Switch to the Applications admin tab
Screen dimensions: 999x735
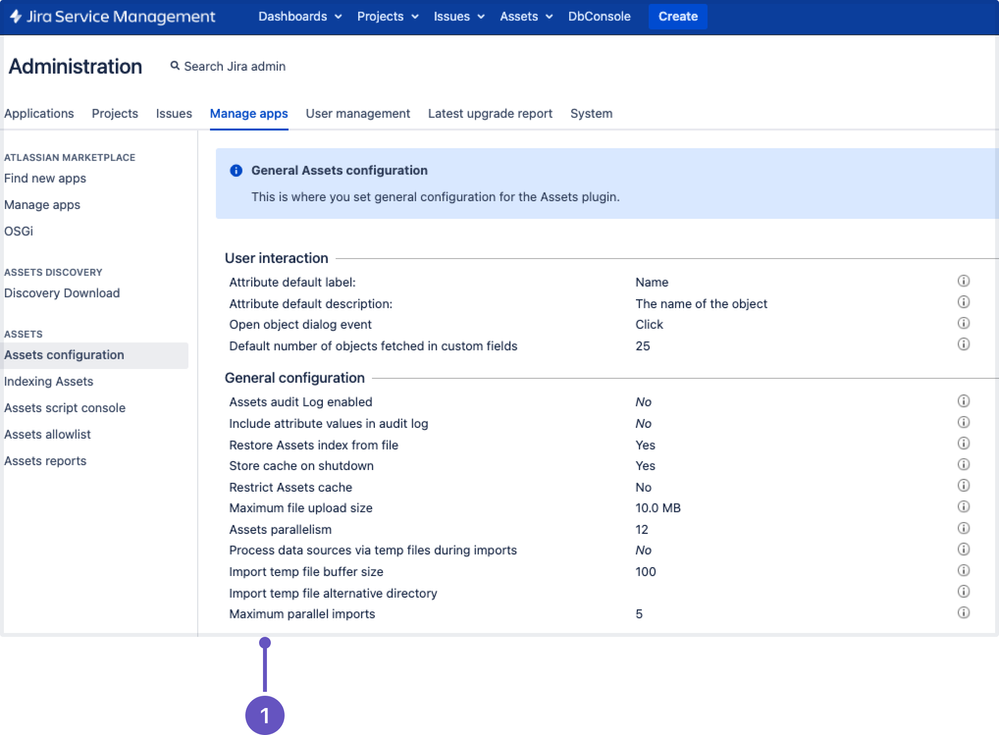click(x=39, y=113)
